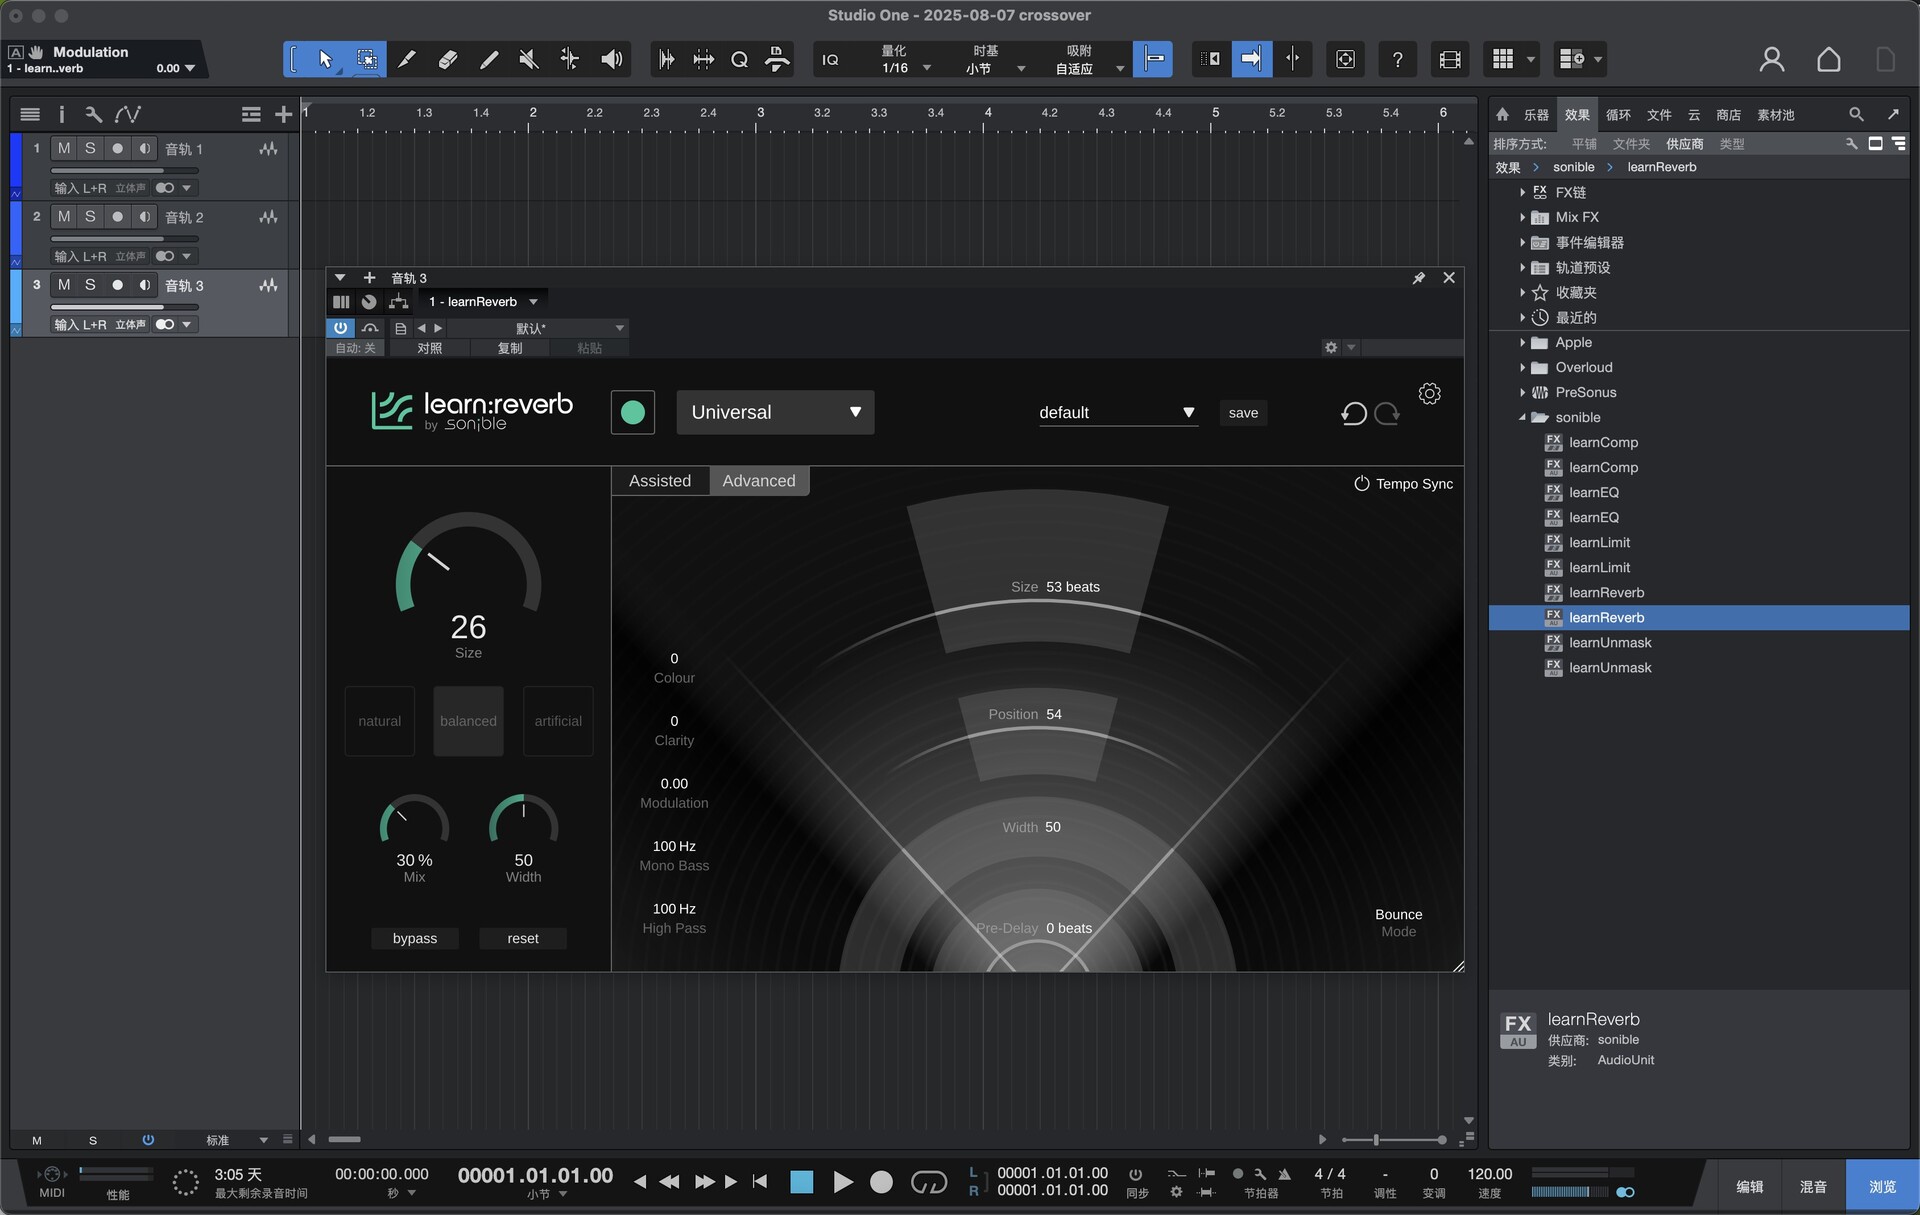This screenshot has width=1920, height=1215.
Task: Expand the PreSonus vendor folder
Action: [x=1522, y=392]
